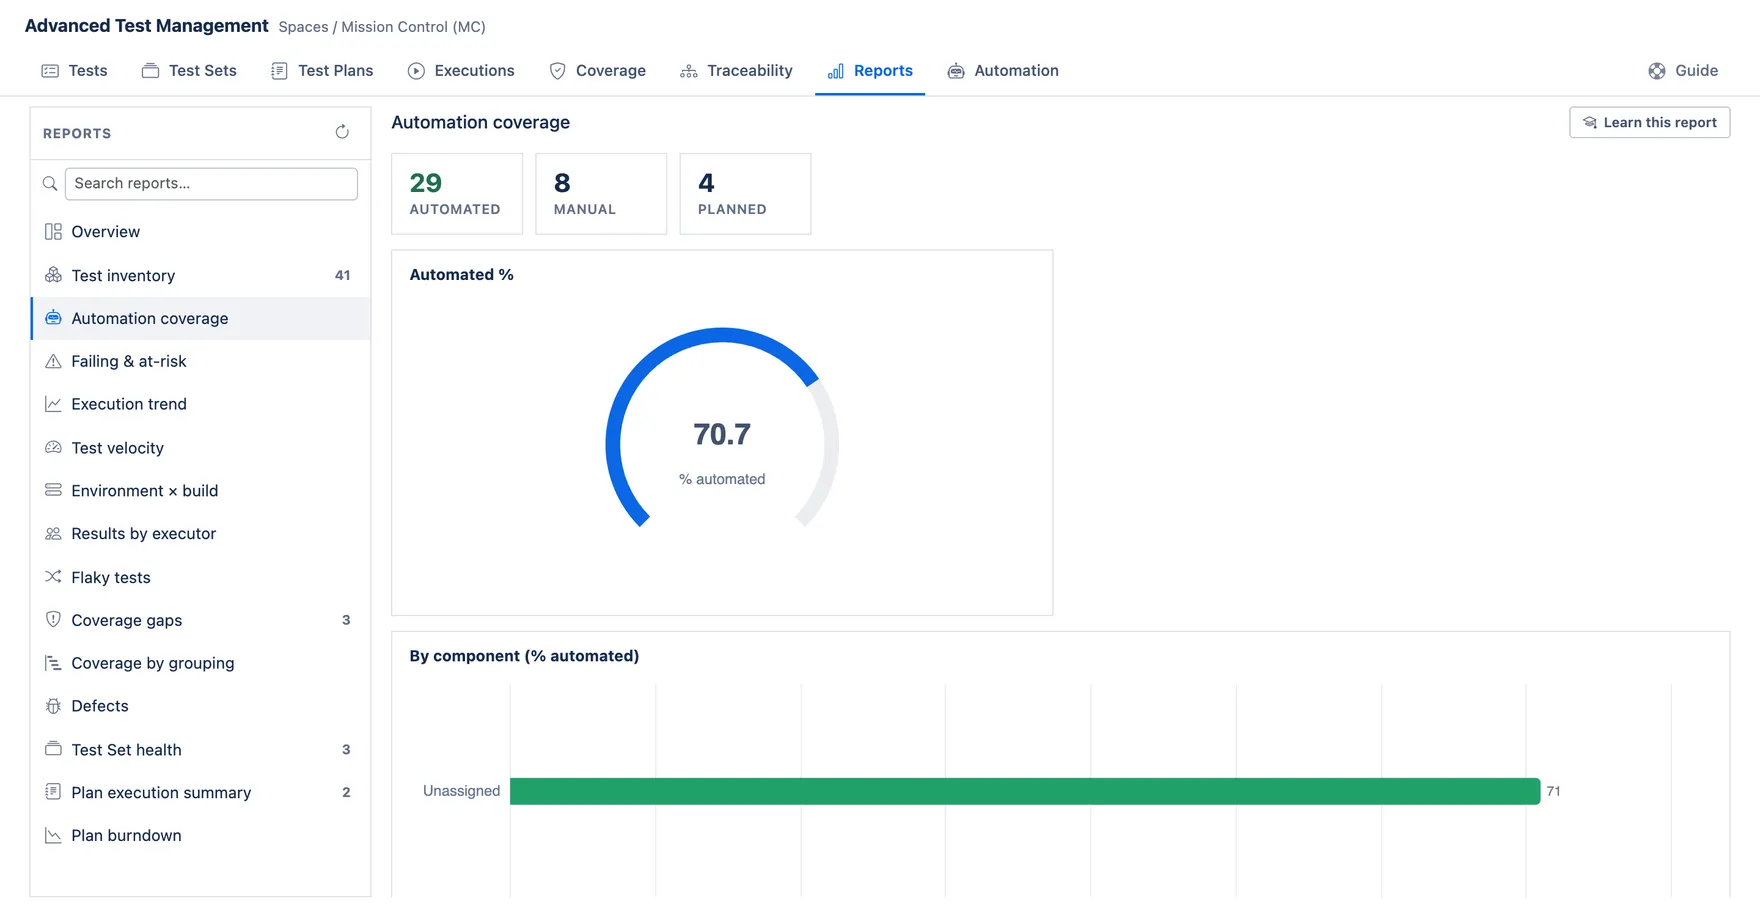Select the Reports tab

870,71
